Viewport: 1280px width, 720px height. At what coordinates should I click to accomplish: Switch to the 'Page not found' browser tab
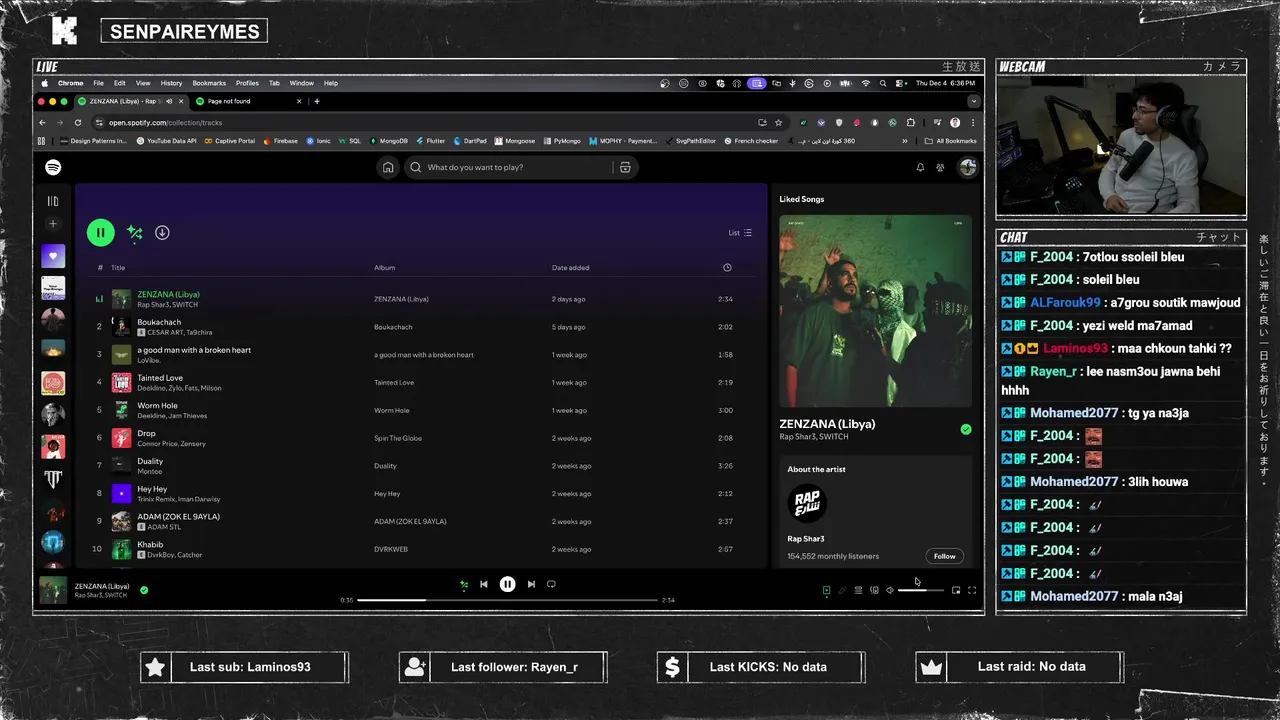250,101
